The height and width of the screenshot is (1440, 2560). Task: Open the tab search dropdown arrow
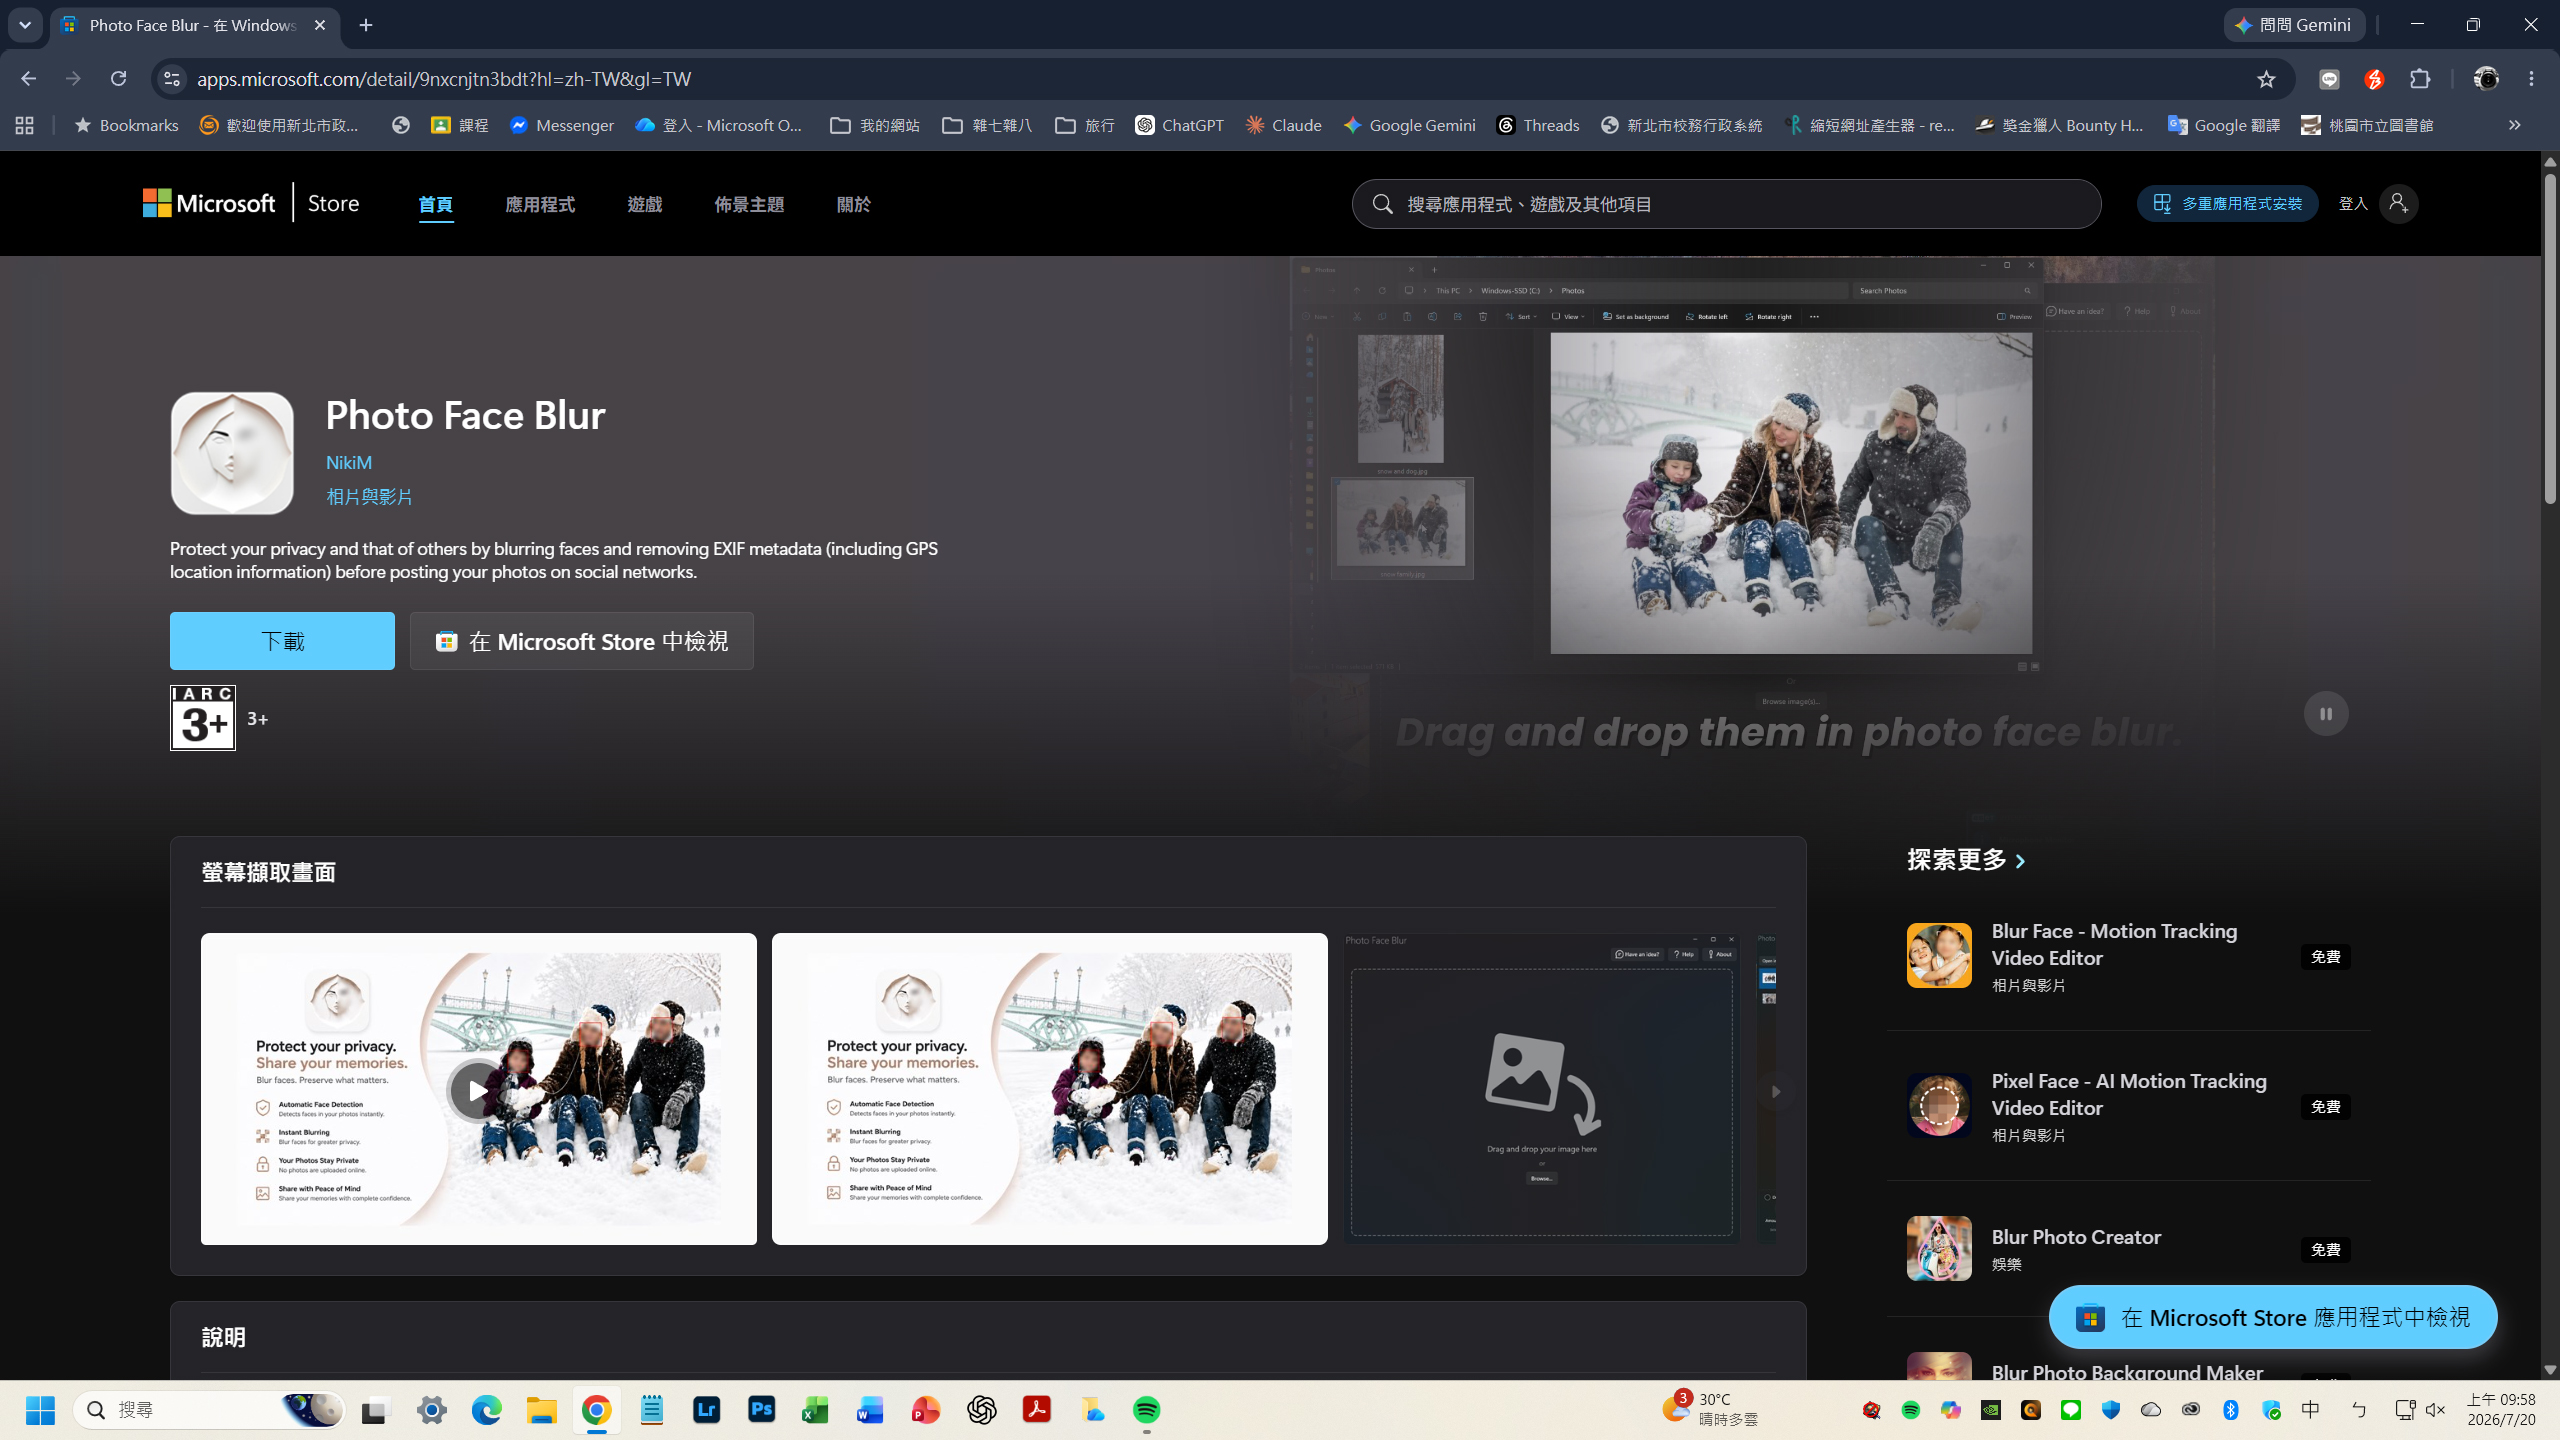click(x=25, y=25)
